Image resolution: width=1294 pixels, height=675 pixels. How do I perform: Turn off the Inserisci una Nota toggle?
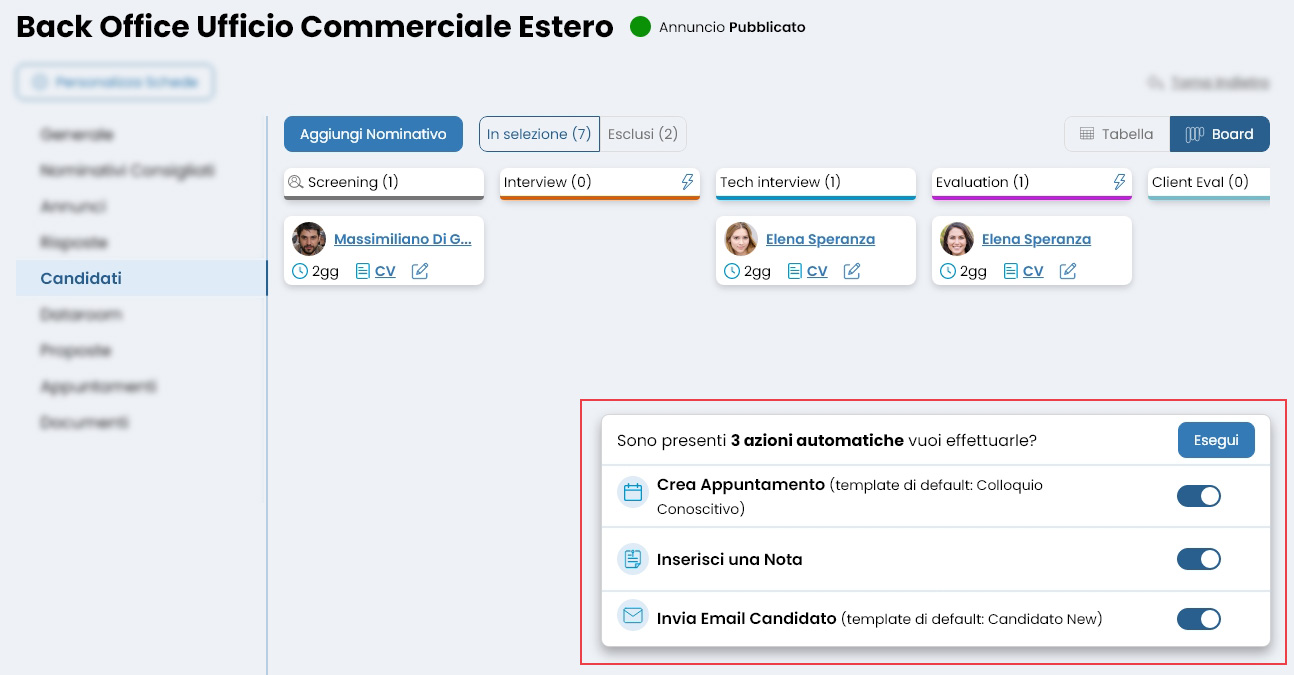tap(1198, 559)
